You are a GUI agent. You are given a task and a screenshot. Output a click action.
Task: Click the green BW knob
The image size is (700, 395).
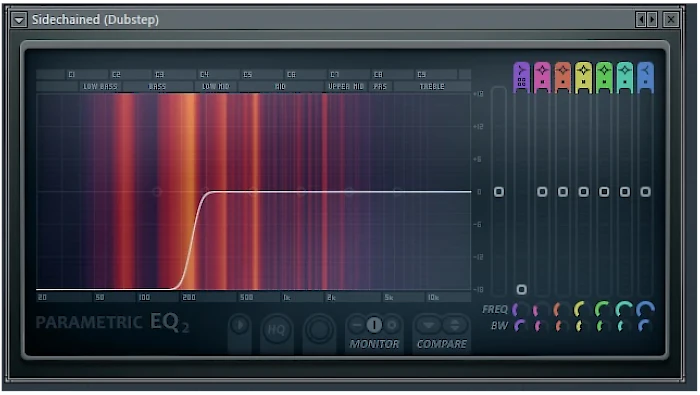click(x=603, y=326)
